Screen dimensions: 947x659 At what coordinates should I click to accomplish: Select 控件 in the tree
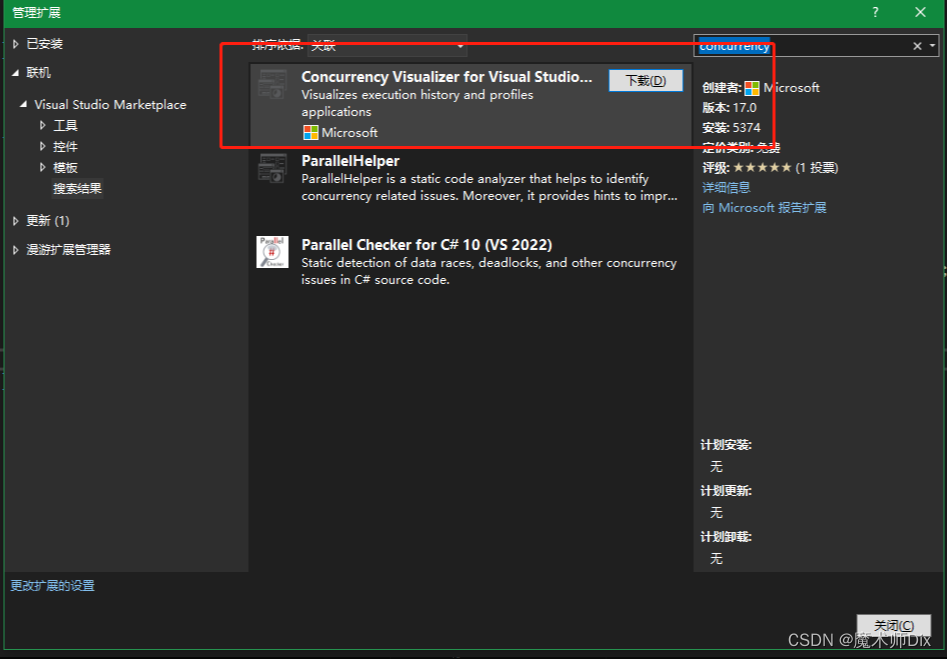pyautogui.click(x=65, y=147)
